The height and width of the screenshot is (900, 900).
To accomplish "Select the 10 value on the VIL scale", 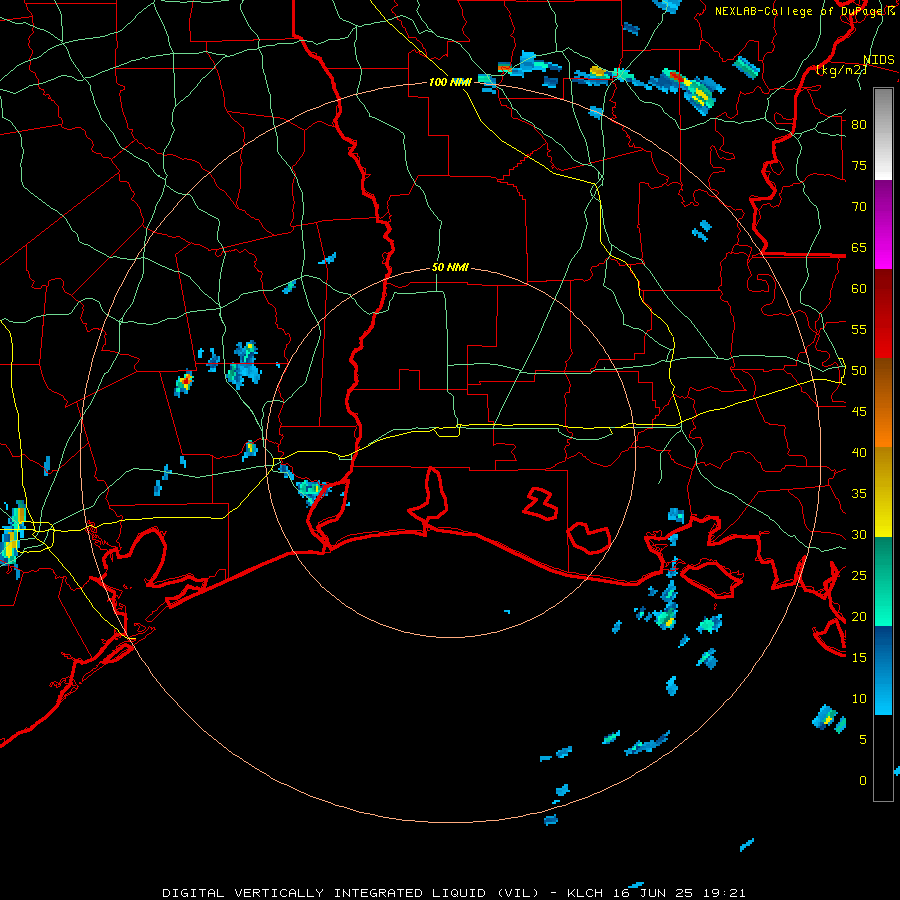I will [859, 699].
